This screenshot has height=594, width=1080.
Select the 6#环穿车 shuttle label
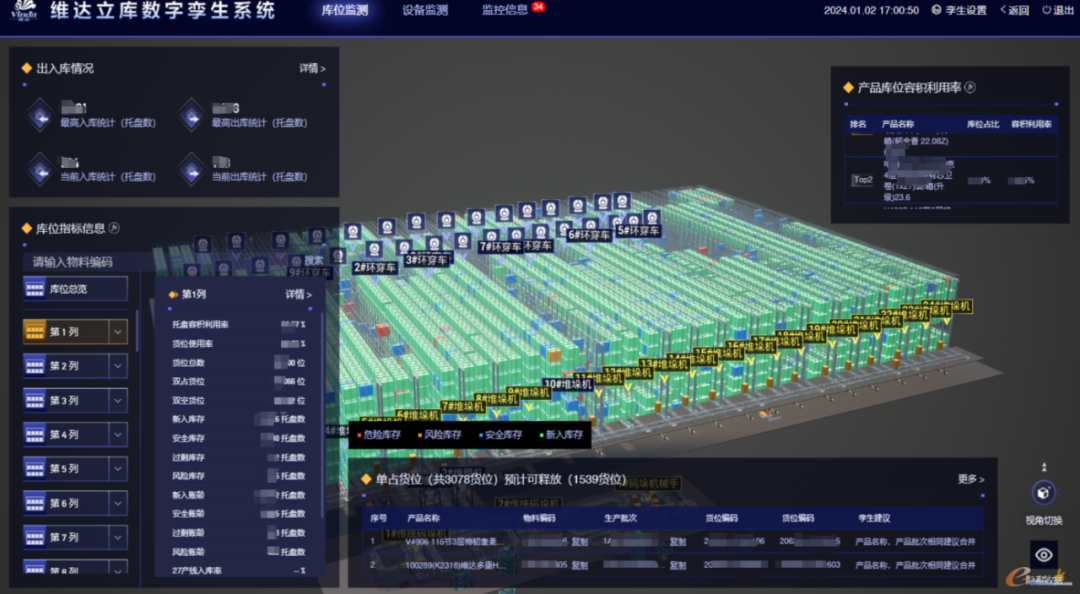click(x=589, y=235)
